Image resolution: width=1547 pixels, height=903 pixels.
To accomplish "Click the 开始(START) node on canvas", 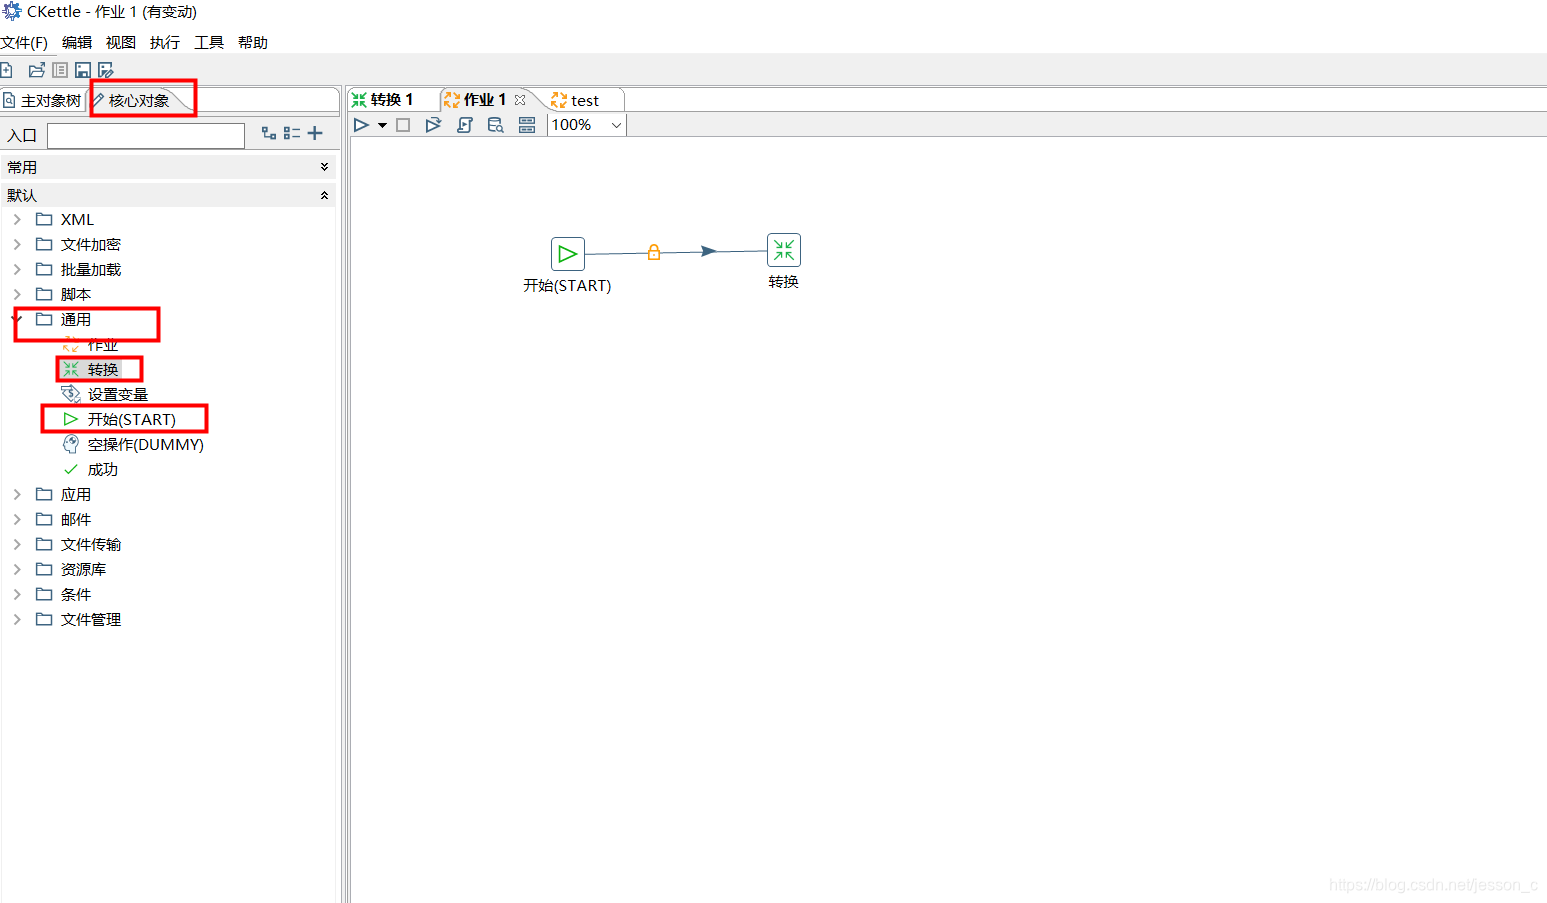I will tap(567, 254).
